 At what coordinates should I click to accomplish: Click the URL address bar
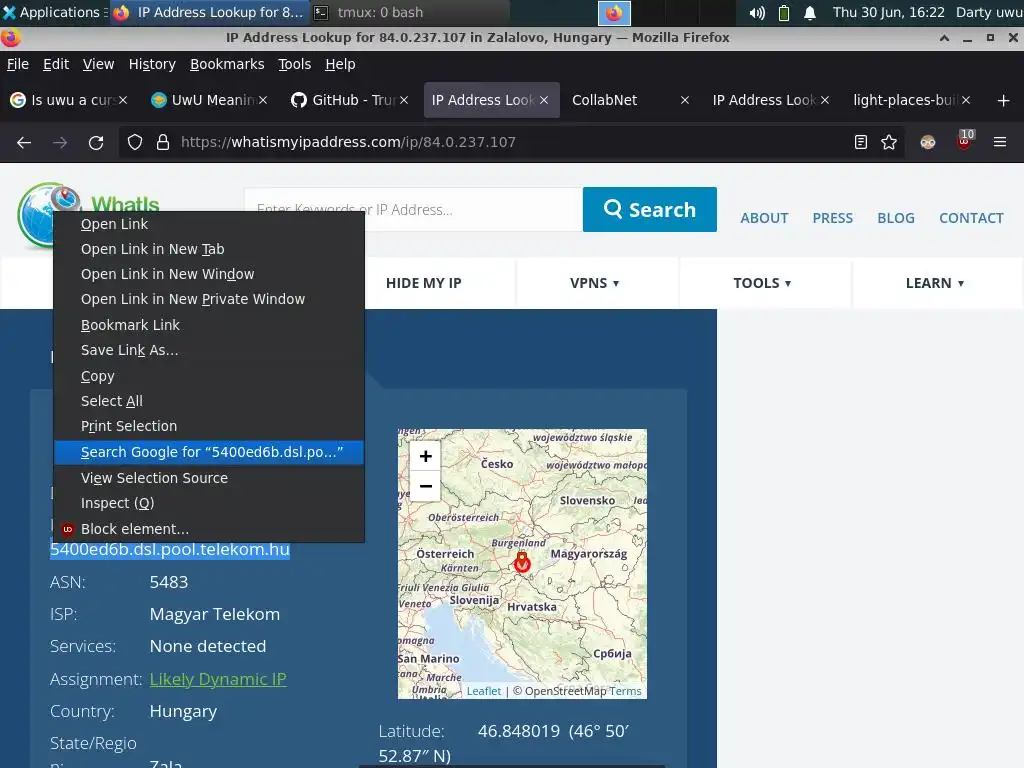[509, 142]
